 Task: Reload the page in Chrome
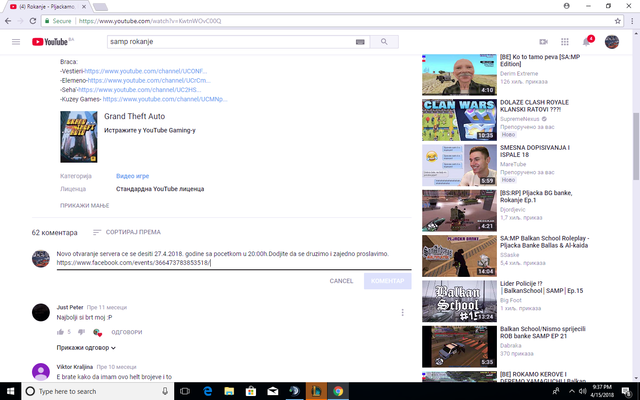click(x=33, y=21)
